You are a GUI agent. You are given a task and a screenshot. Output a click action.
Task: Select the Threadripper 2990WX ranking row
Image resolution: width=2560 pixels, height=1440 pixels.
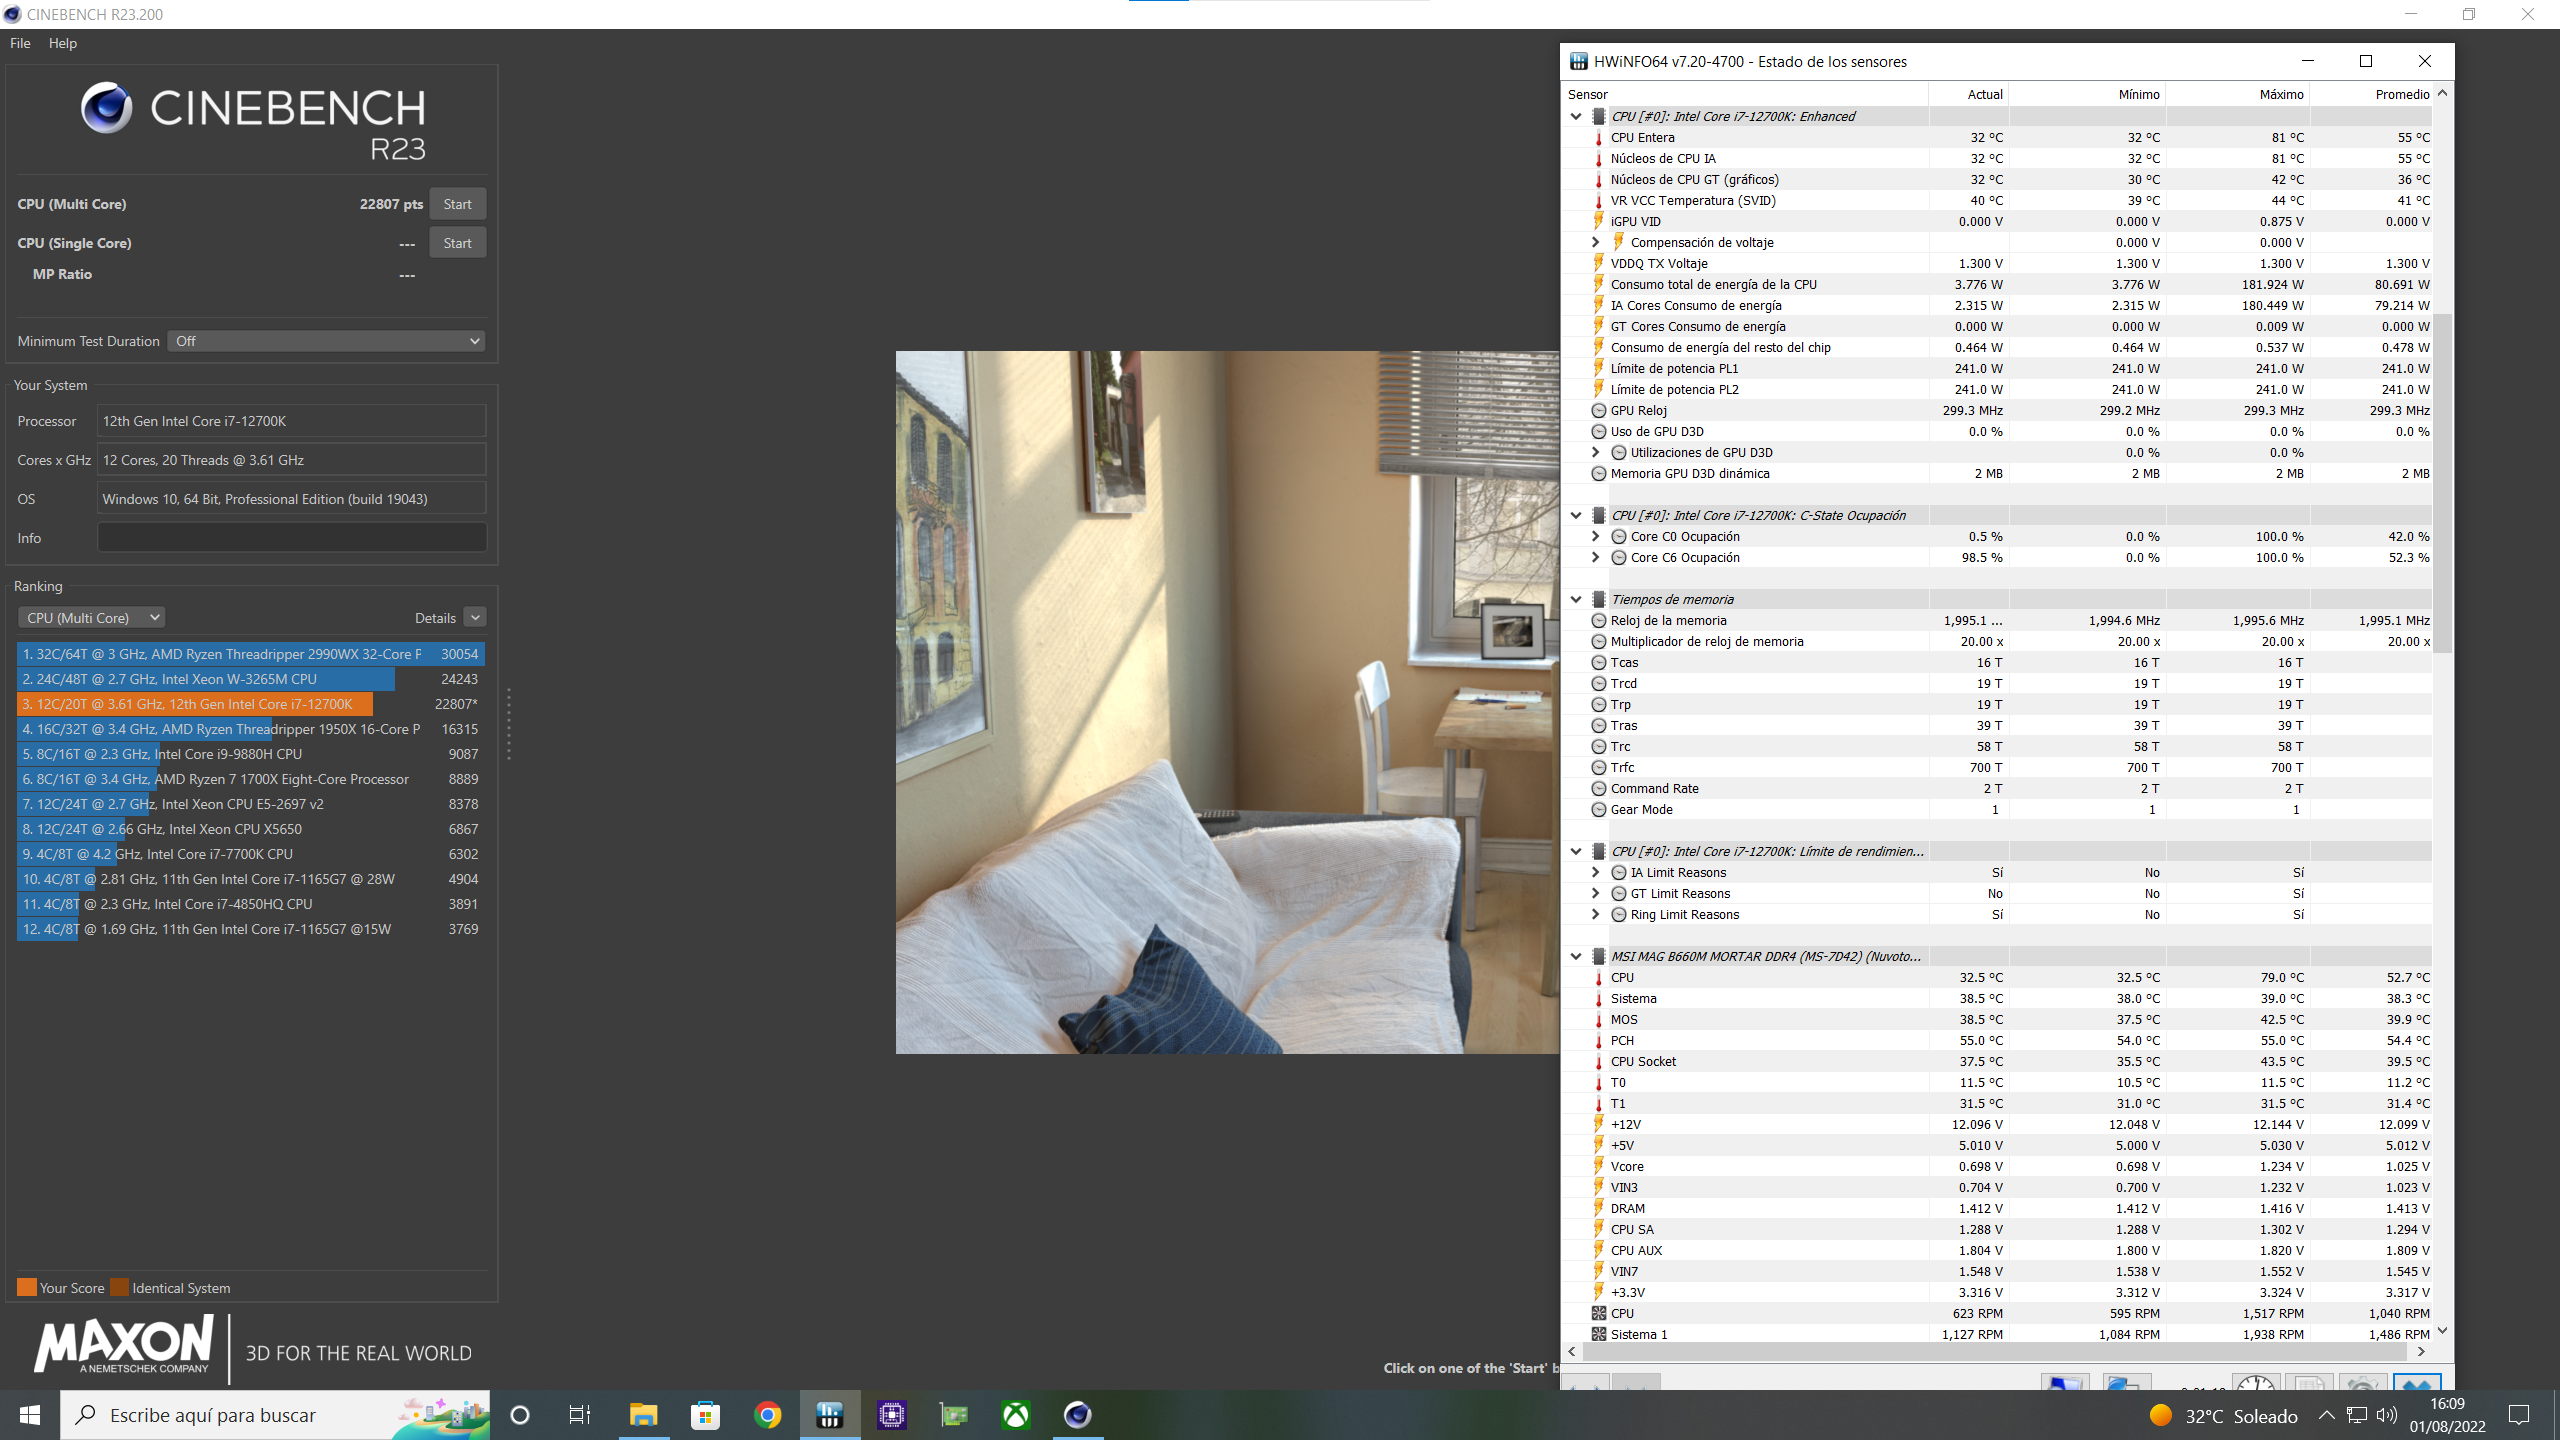click(251, 654)
